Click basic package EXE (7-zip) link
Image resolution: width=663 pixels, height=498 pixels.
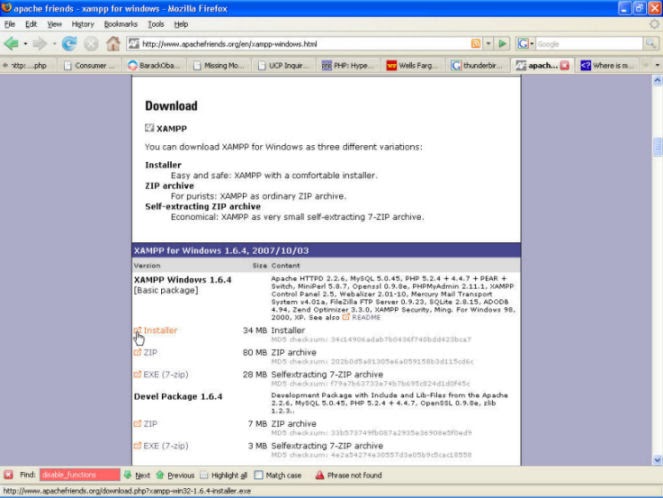(x=166, y=375)
